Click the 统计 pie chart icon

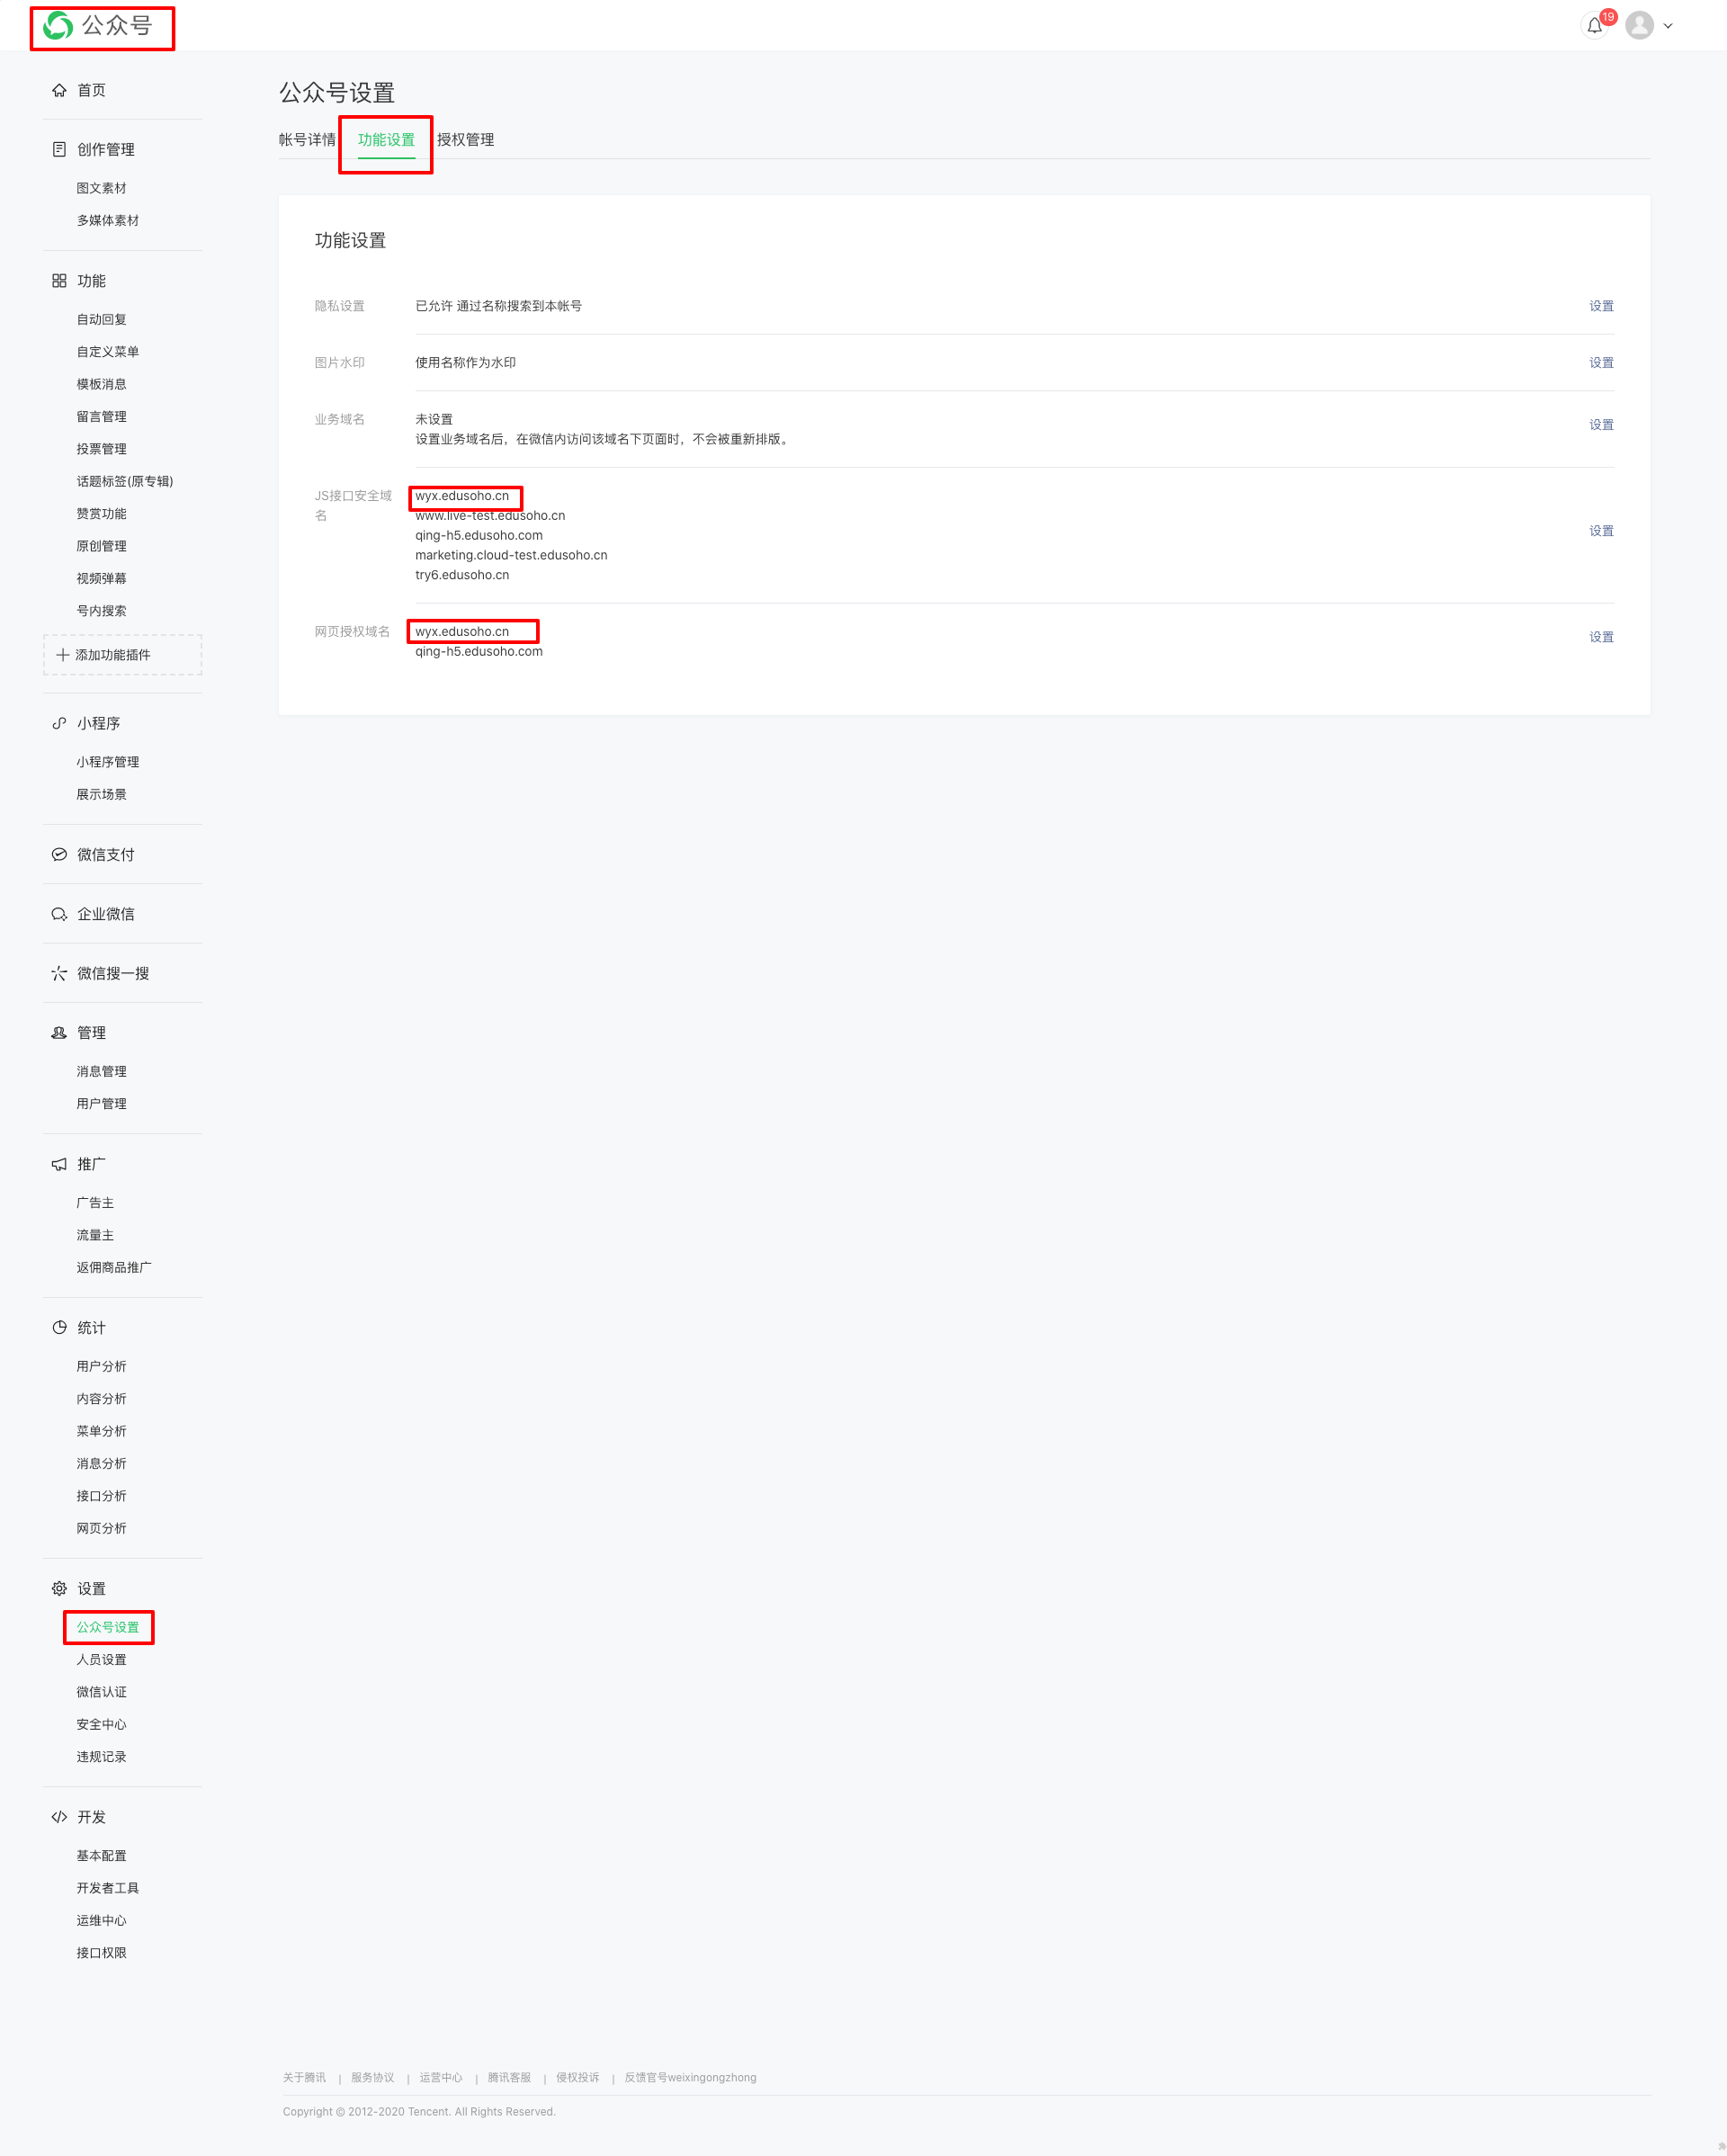click(x=59, y=1327)
